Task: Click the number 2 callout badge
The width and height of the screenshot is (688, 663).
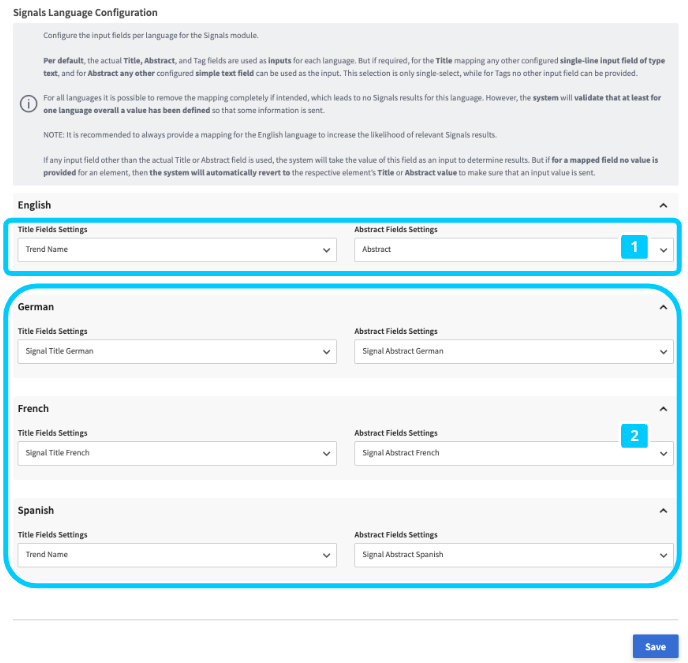Action: 633,435
